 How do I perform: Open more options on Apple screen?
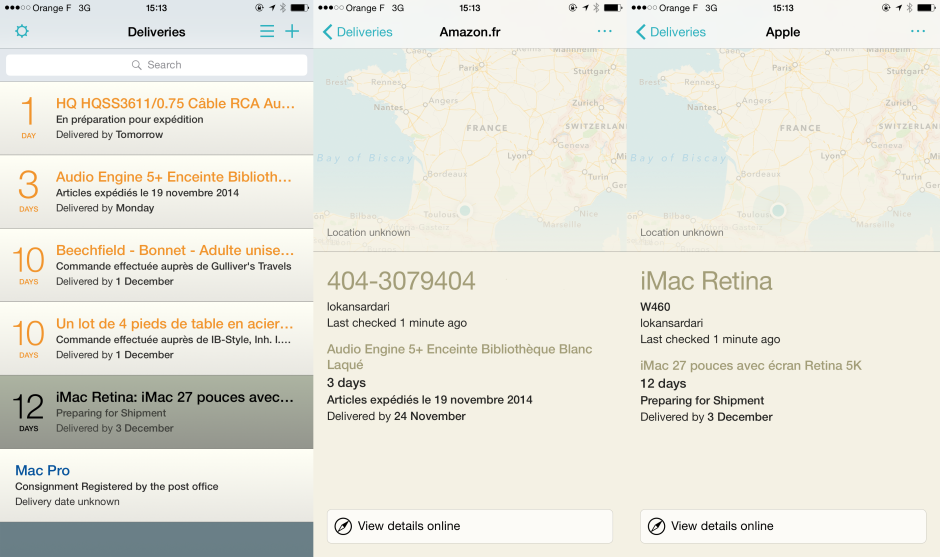point(918,31)
